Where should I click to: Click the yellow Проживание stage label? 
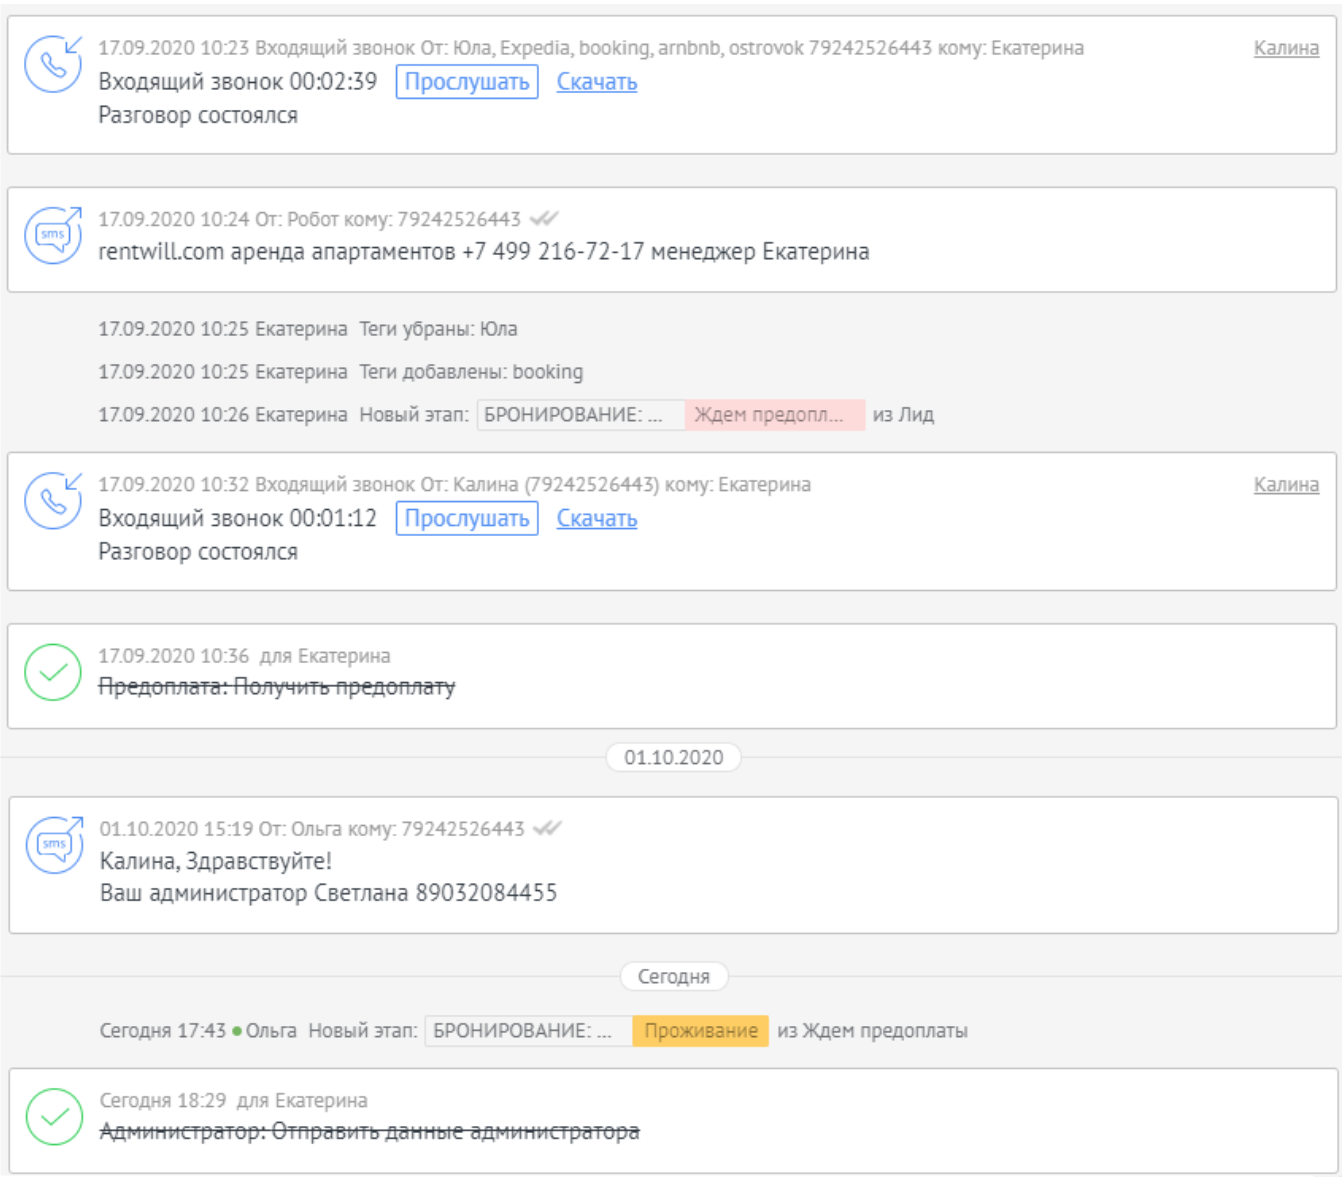(700, 1031)
